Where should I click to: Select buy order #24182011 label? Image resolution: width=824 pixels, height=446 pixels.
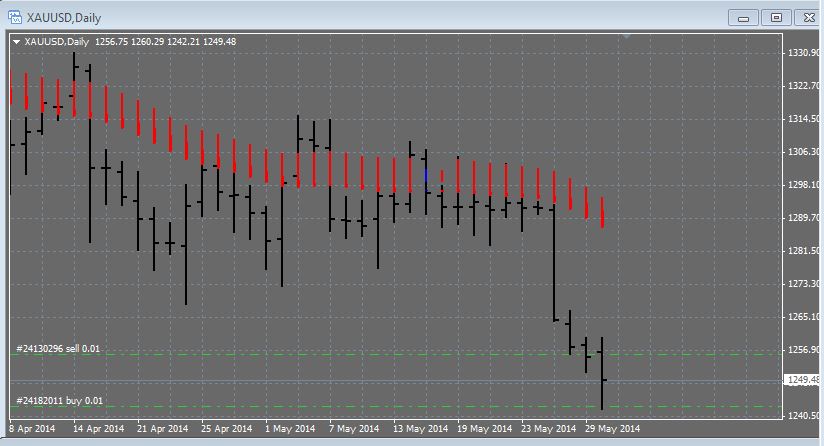(x=59, y=401)
